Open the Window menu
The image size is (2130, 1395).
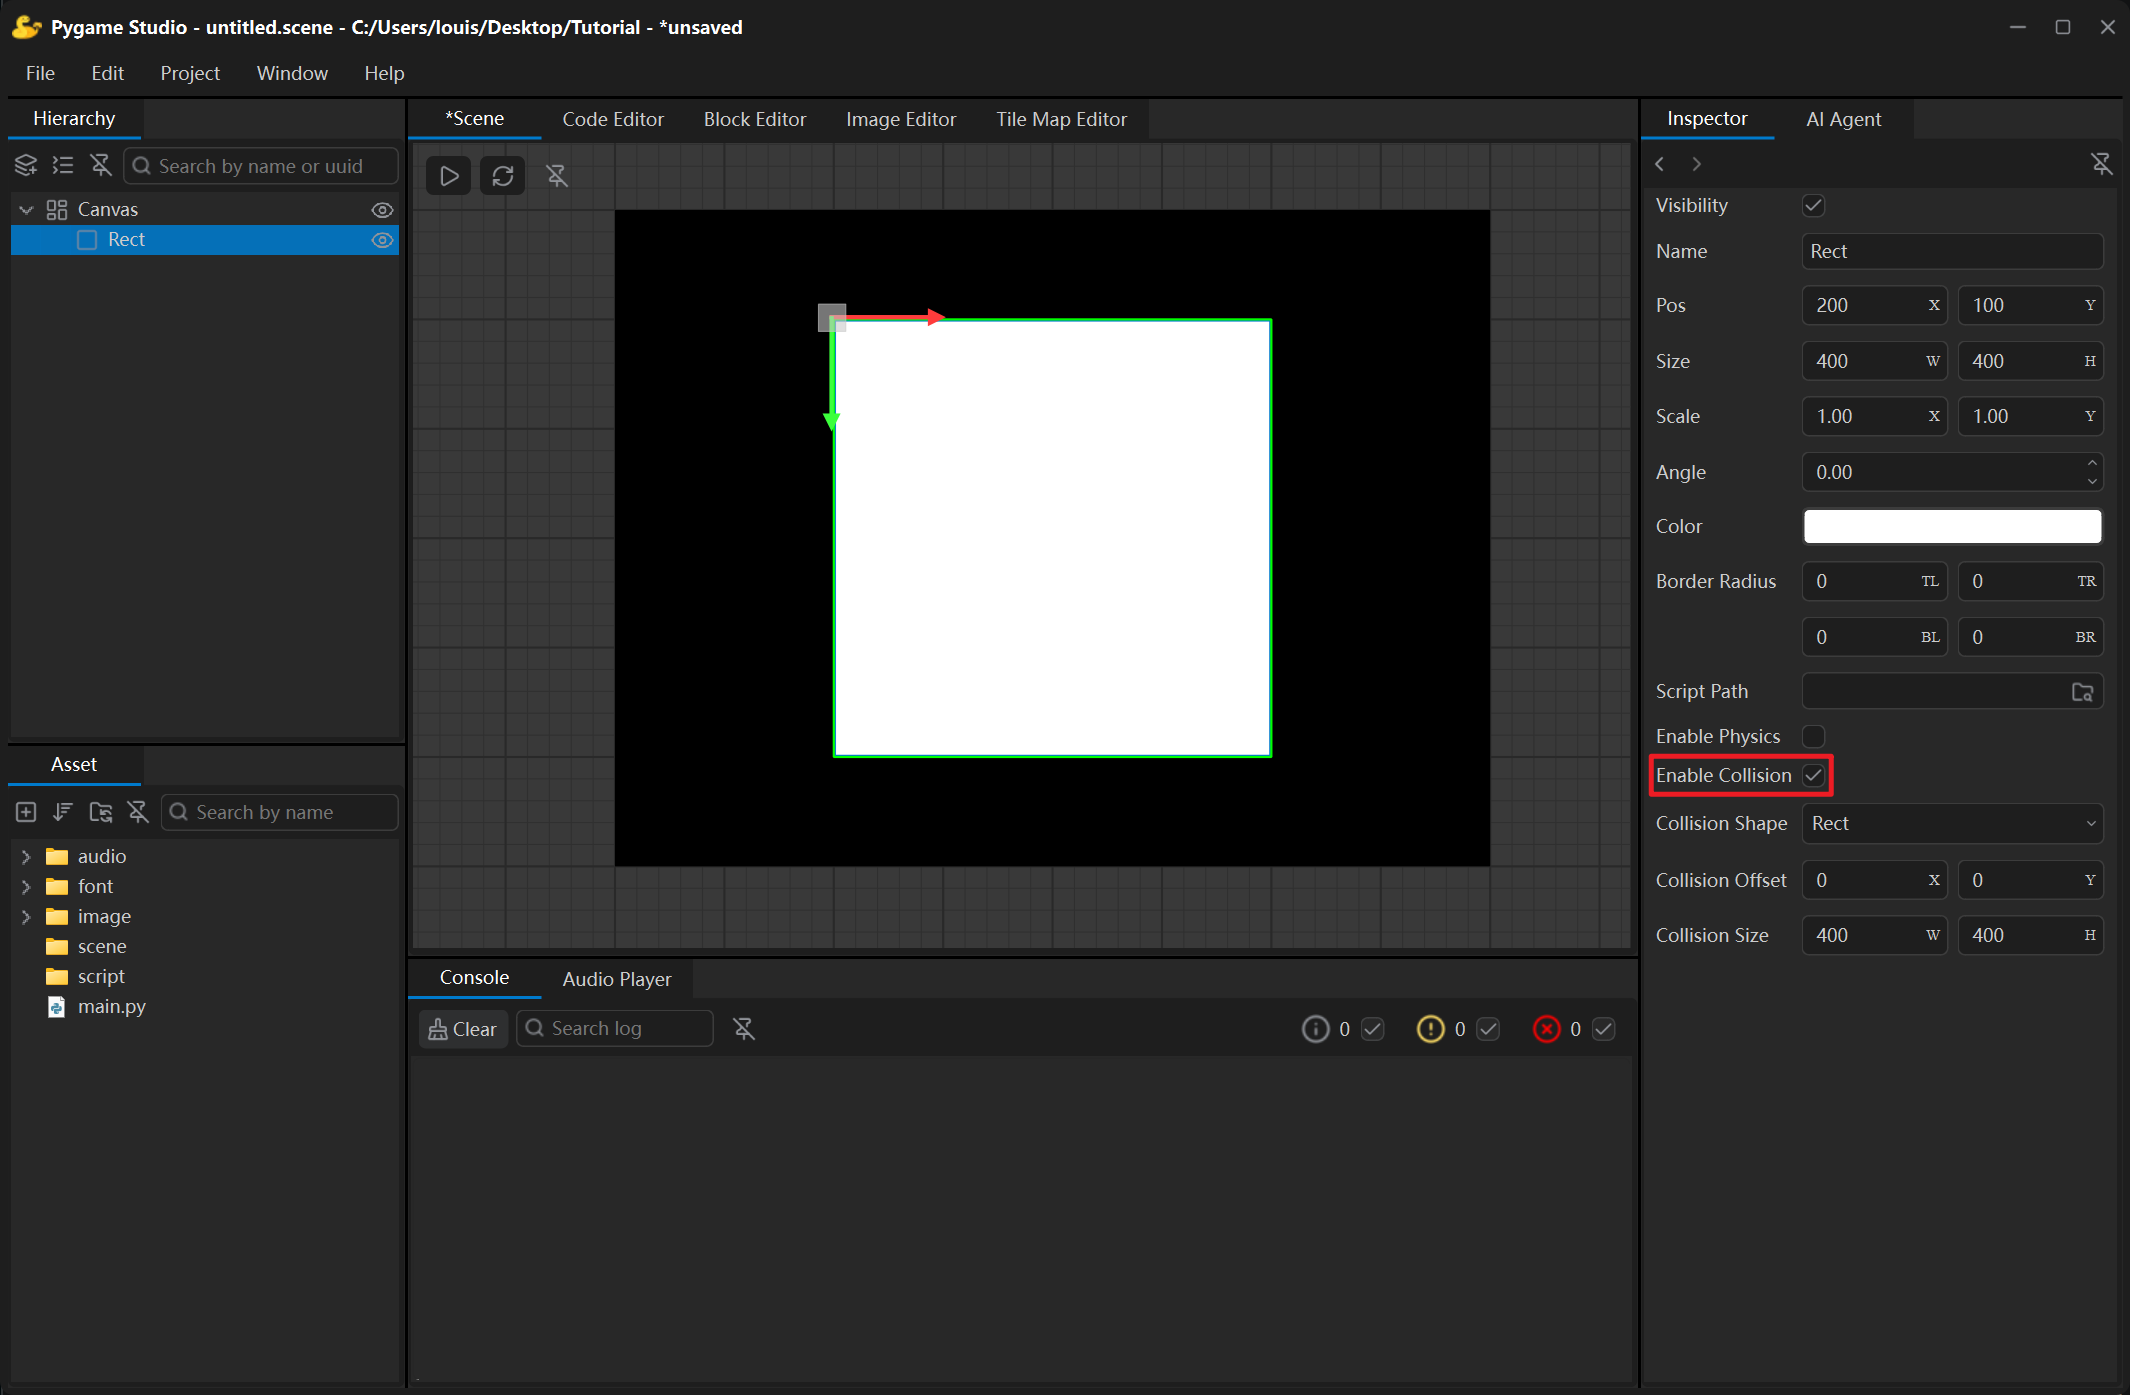pos(292,73)
